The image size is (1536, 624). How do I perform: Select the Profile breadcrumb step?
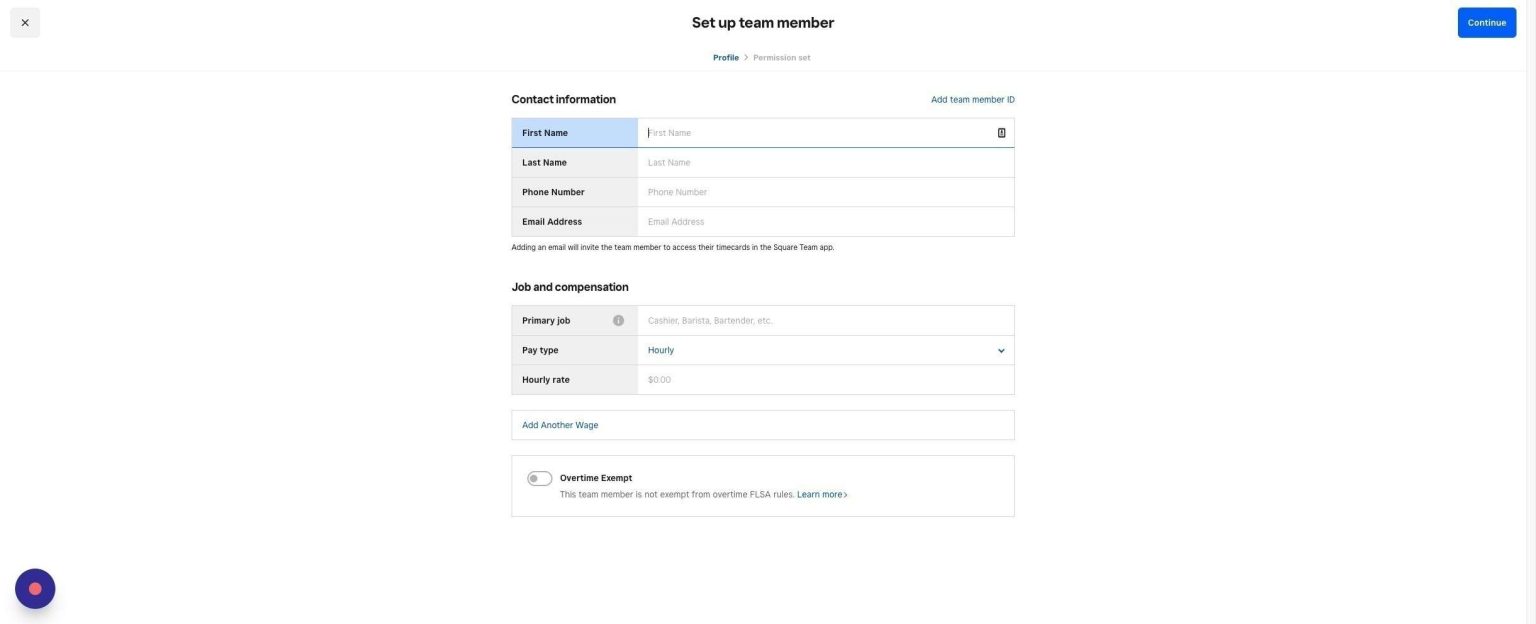(x=726, y=57)
